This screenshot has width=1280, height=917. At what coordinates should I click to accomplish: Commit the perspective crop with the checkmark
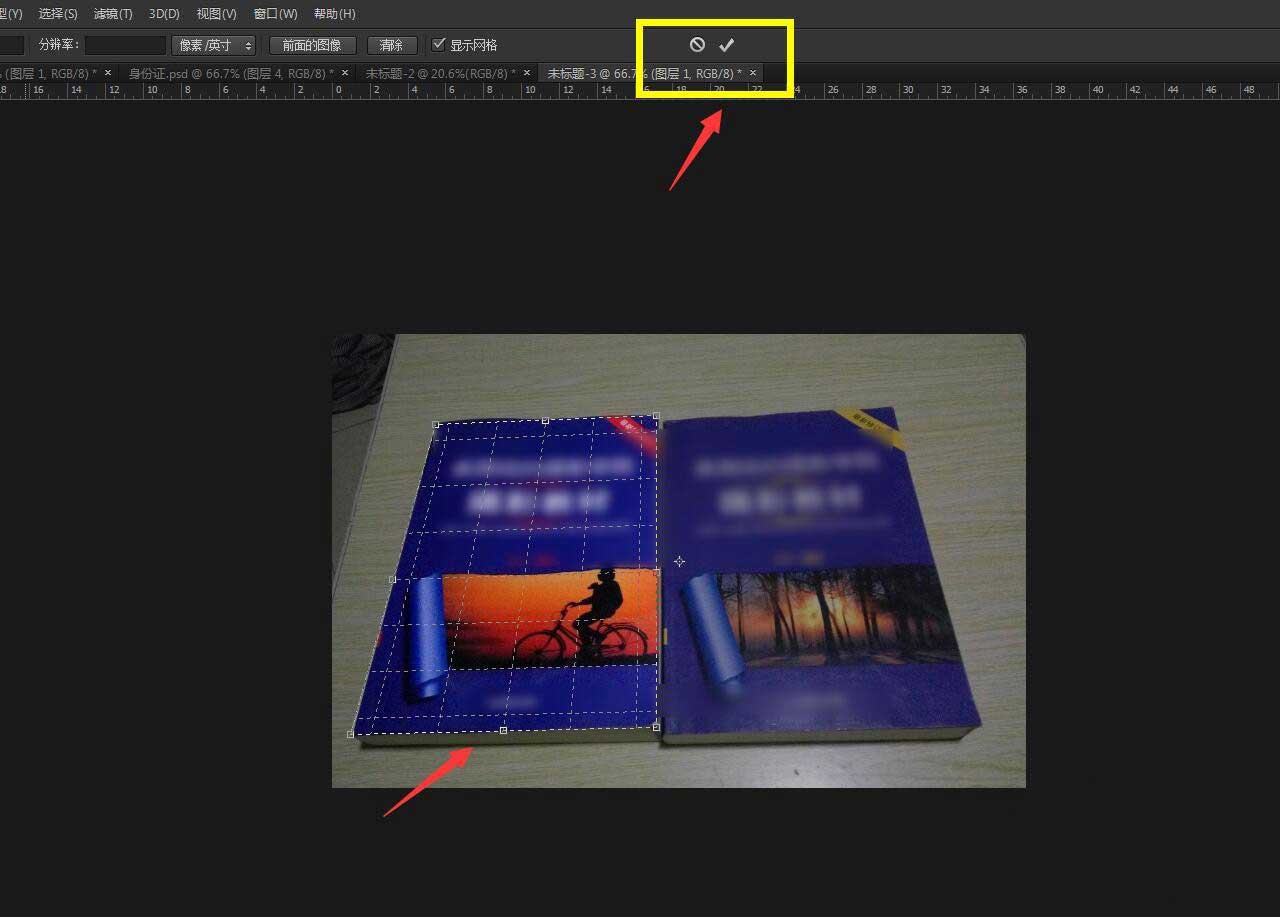click(727, 45)
